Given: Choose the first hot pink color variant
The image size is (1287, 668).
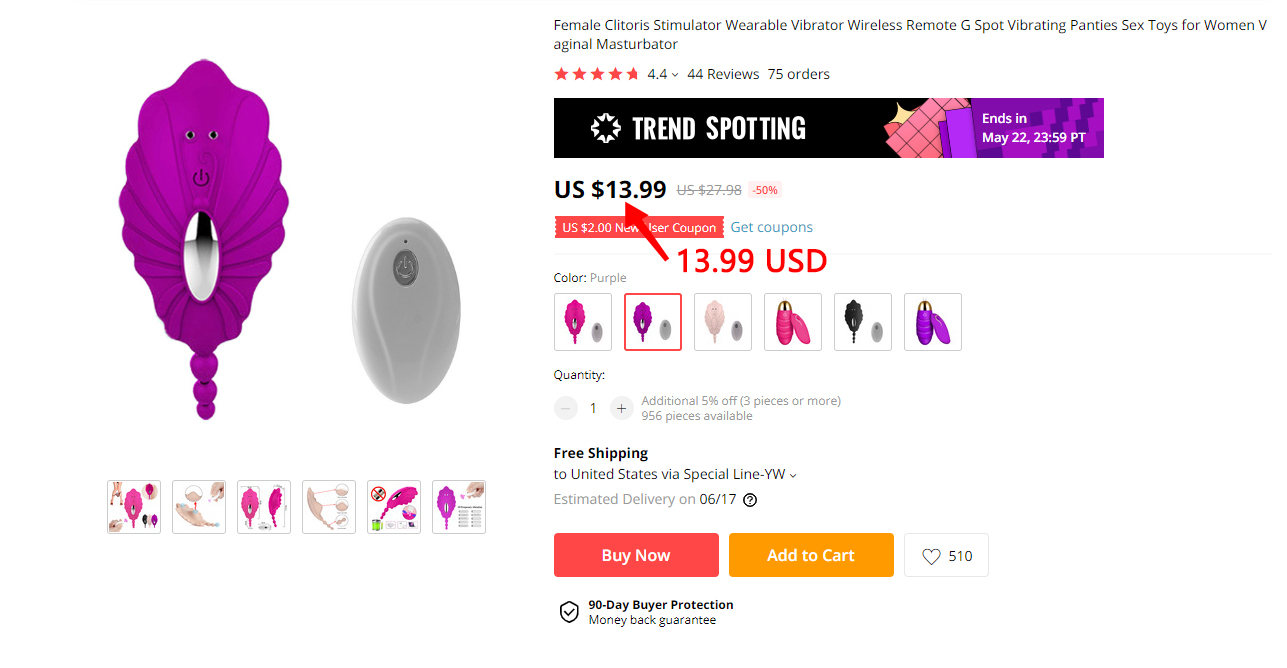Looking at the screenshot, I should (x=583, y=322).
